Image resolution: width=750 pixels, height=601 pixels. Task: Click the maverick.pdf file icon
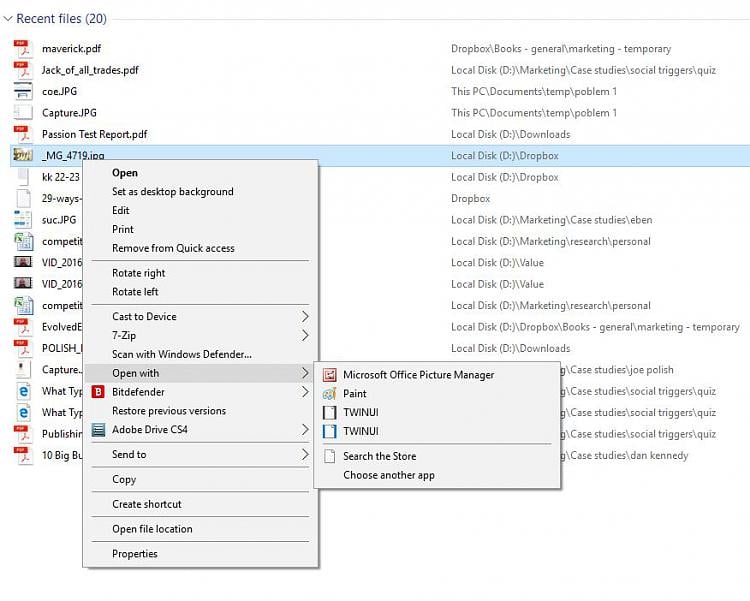pos(23,49)
